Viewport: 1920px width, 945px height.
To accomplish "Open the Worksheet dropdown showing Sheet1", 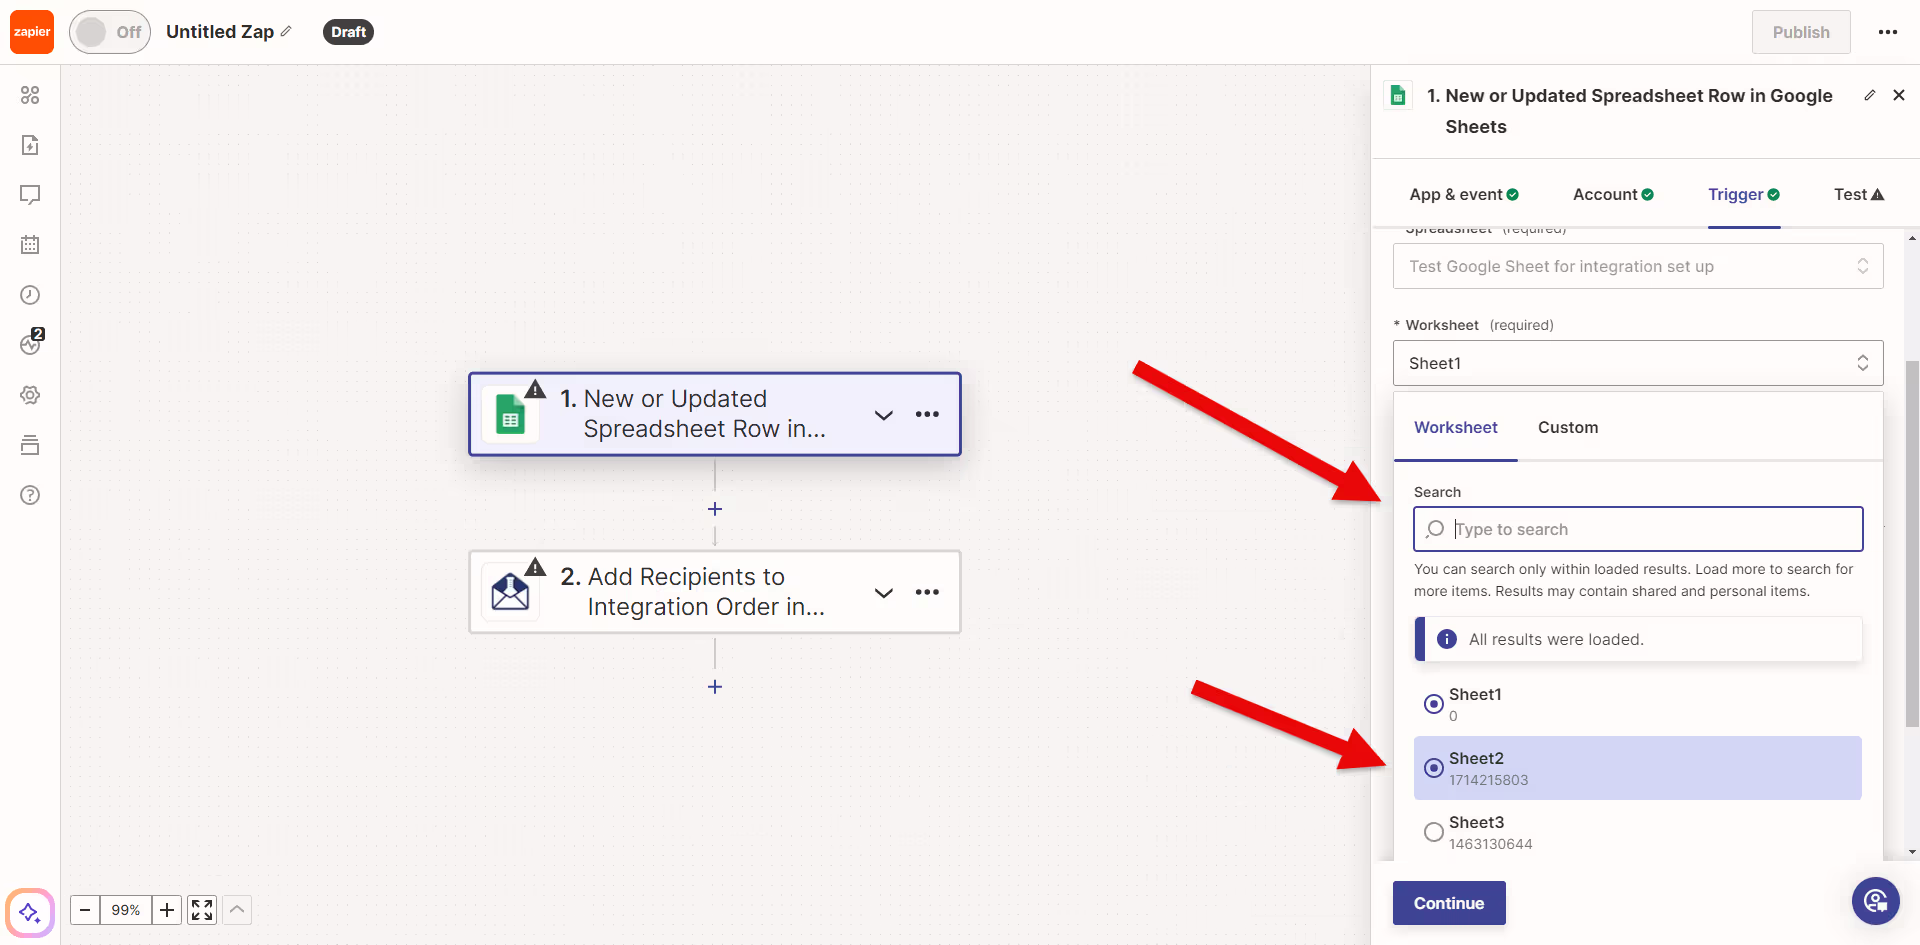I will [x=1638, y=363].
